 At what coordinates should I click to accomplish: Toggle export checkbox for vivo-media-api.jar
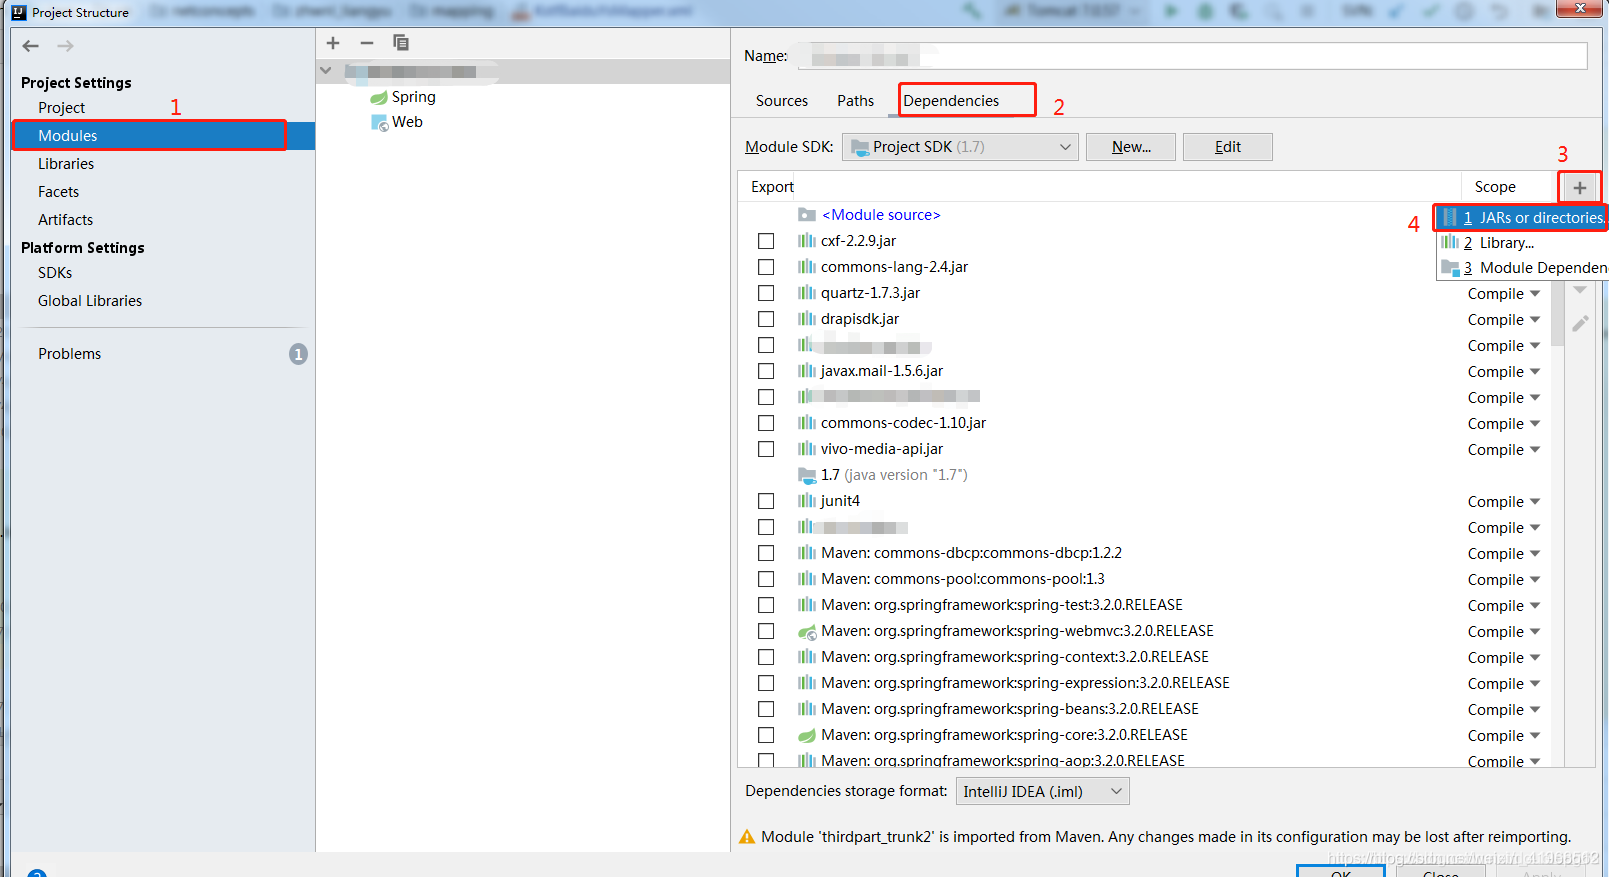[766, 449]
